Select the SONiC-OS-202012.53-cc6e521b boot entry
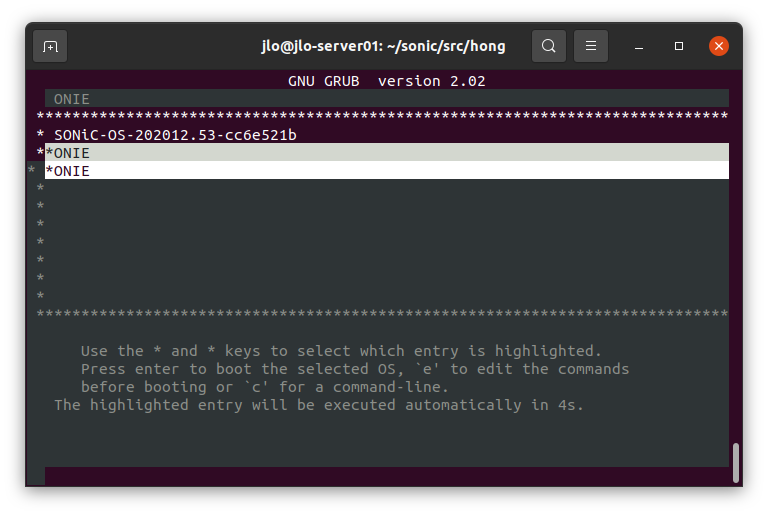Image resolution: width=768 pixels, height=515 pixels. coord(175,134)
